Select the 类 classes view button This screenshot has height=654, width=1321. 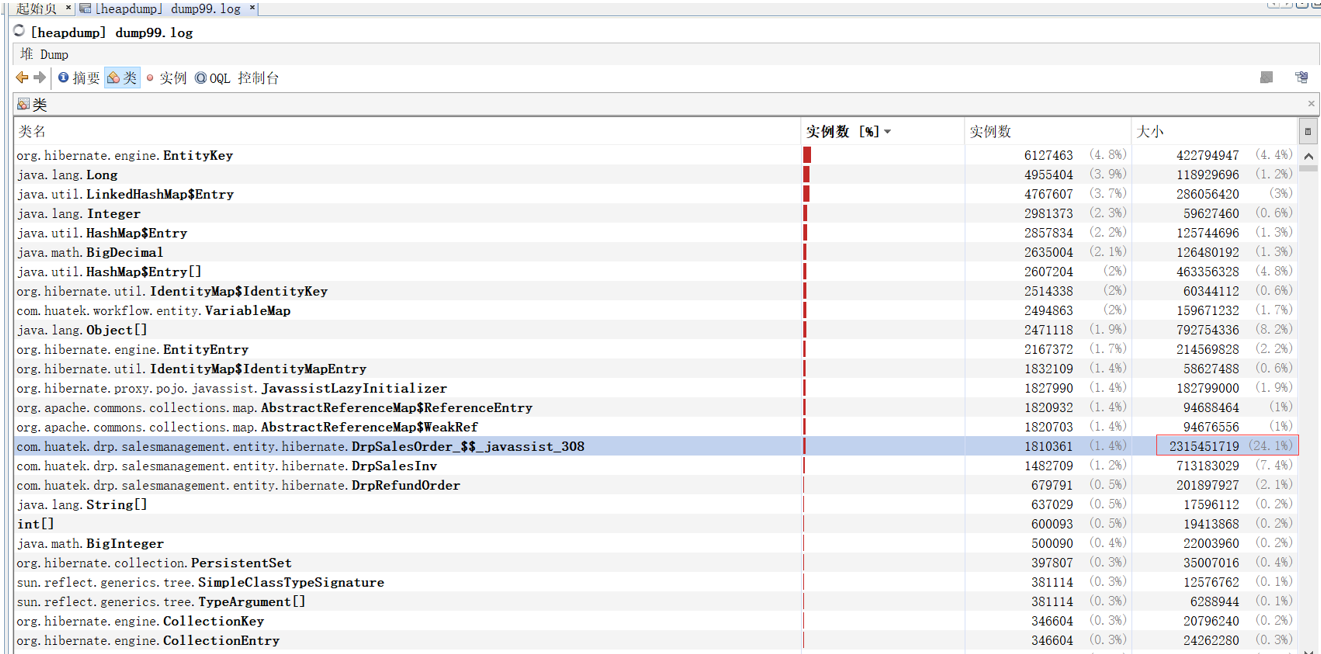click(x=122, y=78)
